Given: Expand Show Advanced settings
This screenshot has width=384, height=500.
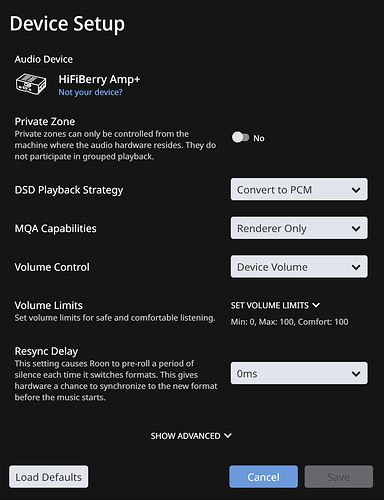Looking at the screenshot, I should tap(191, 436).
